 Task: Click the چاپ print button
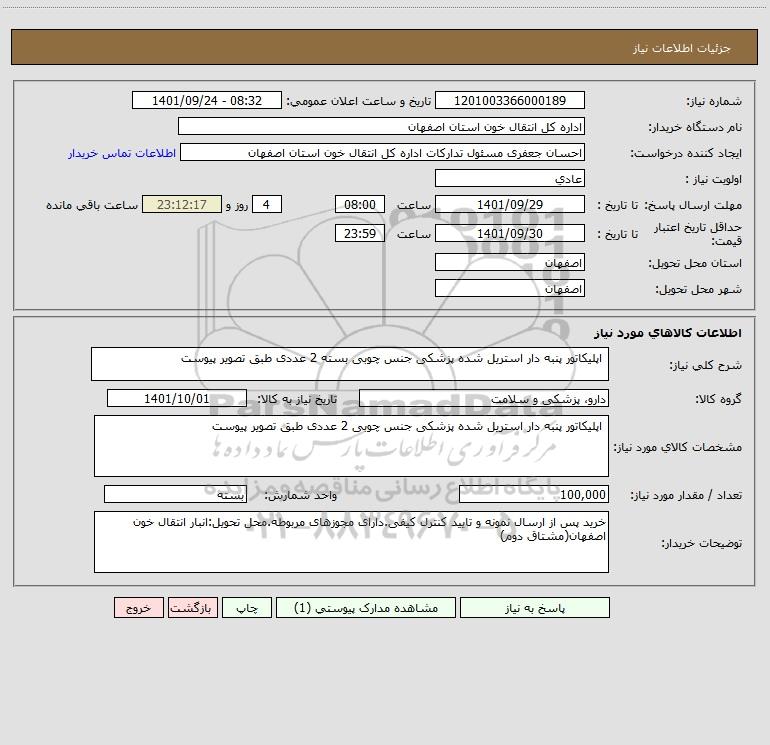[247, 608]
